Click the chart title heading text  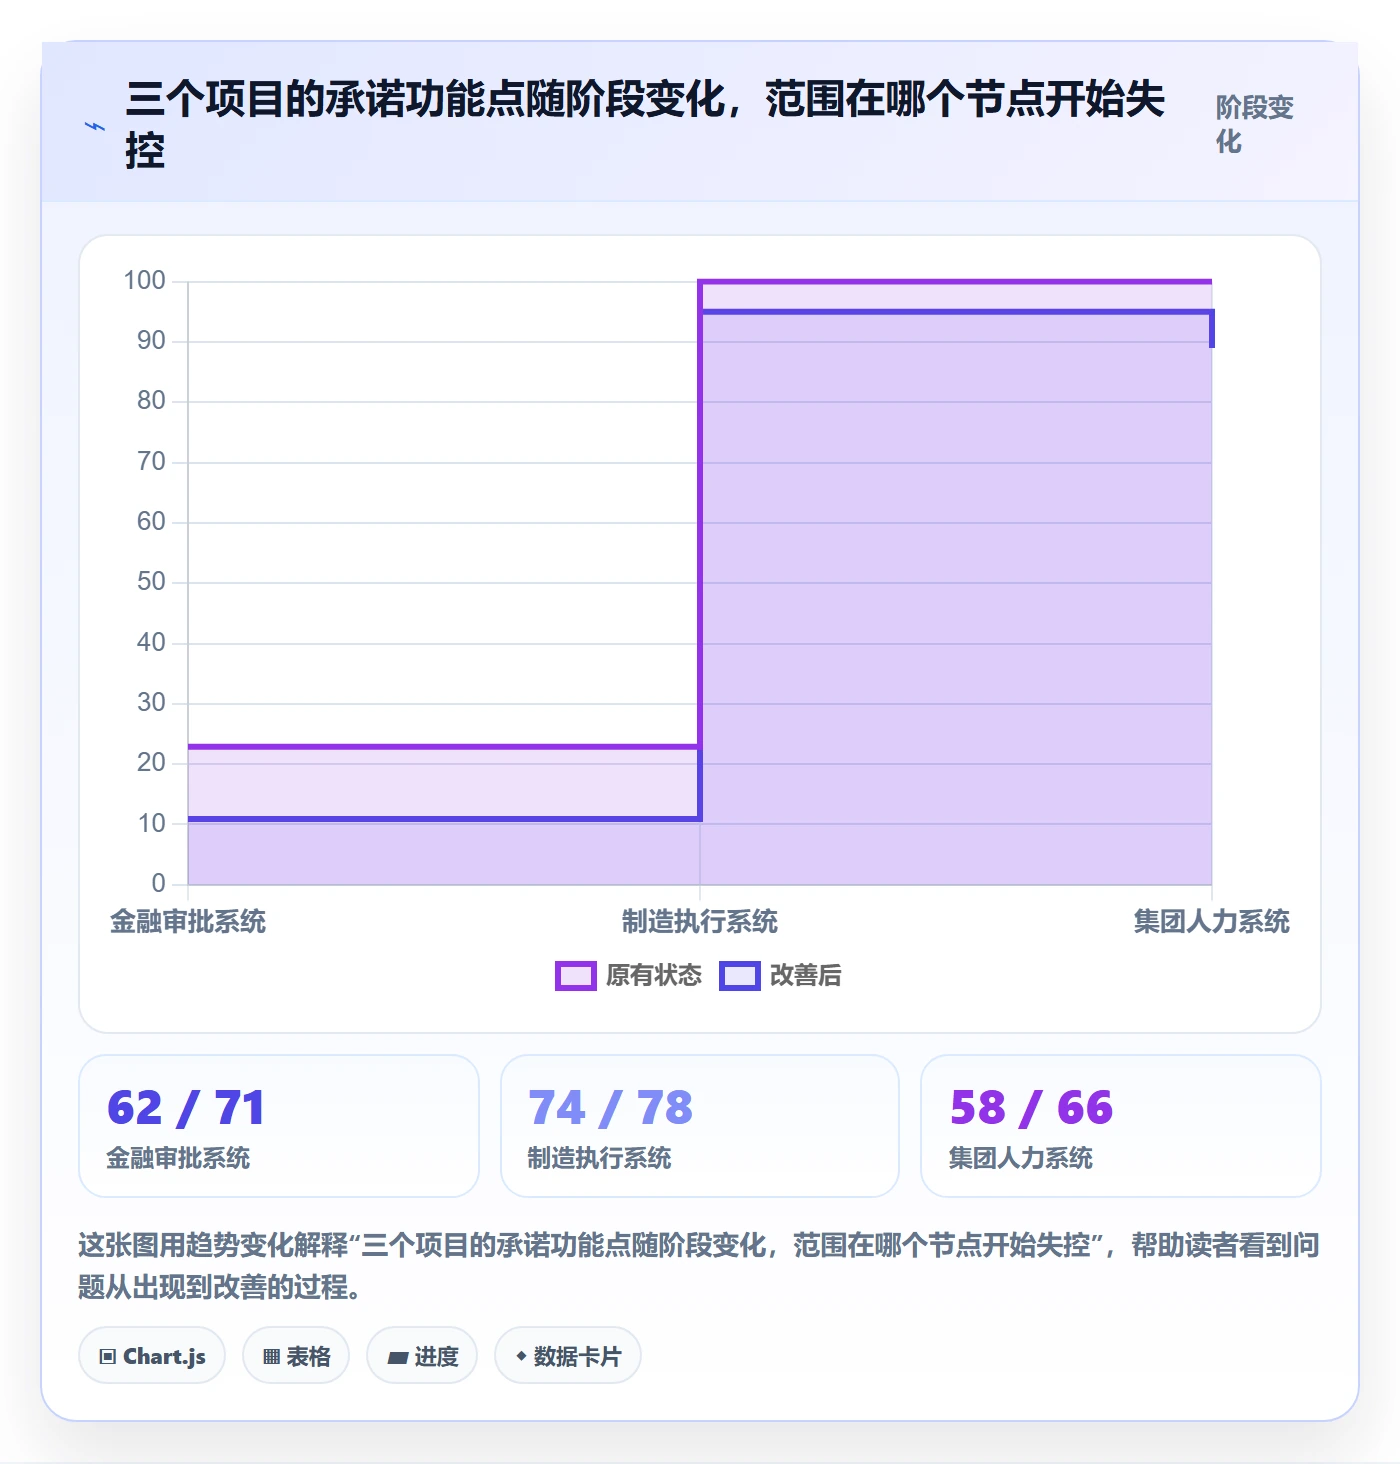coord(645,125)
